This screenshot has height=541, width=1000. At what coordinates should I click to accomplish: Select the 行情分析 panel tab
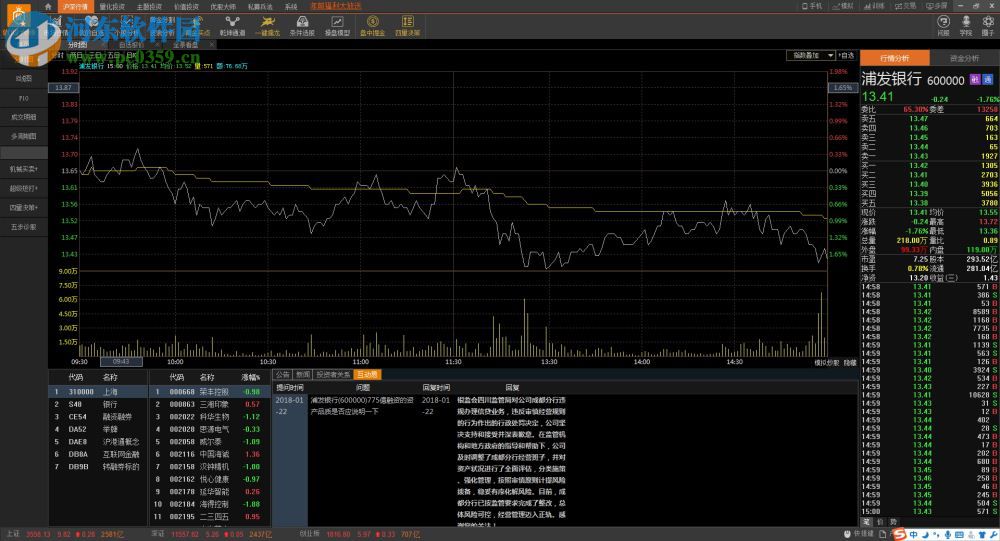(894, 58)
